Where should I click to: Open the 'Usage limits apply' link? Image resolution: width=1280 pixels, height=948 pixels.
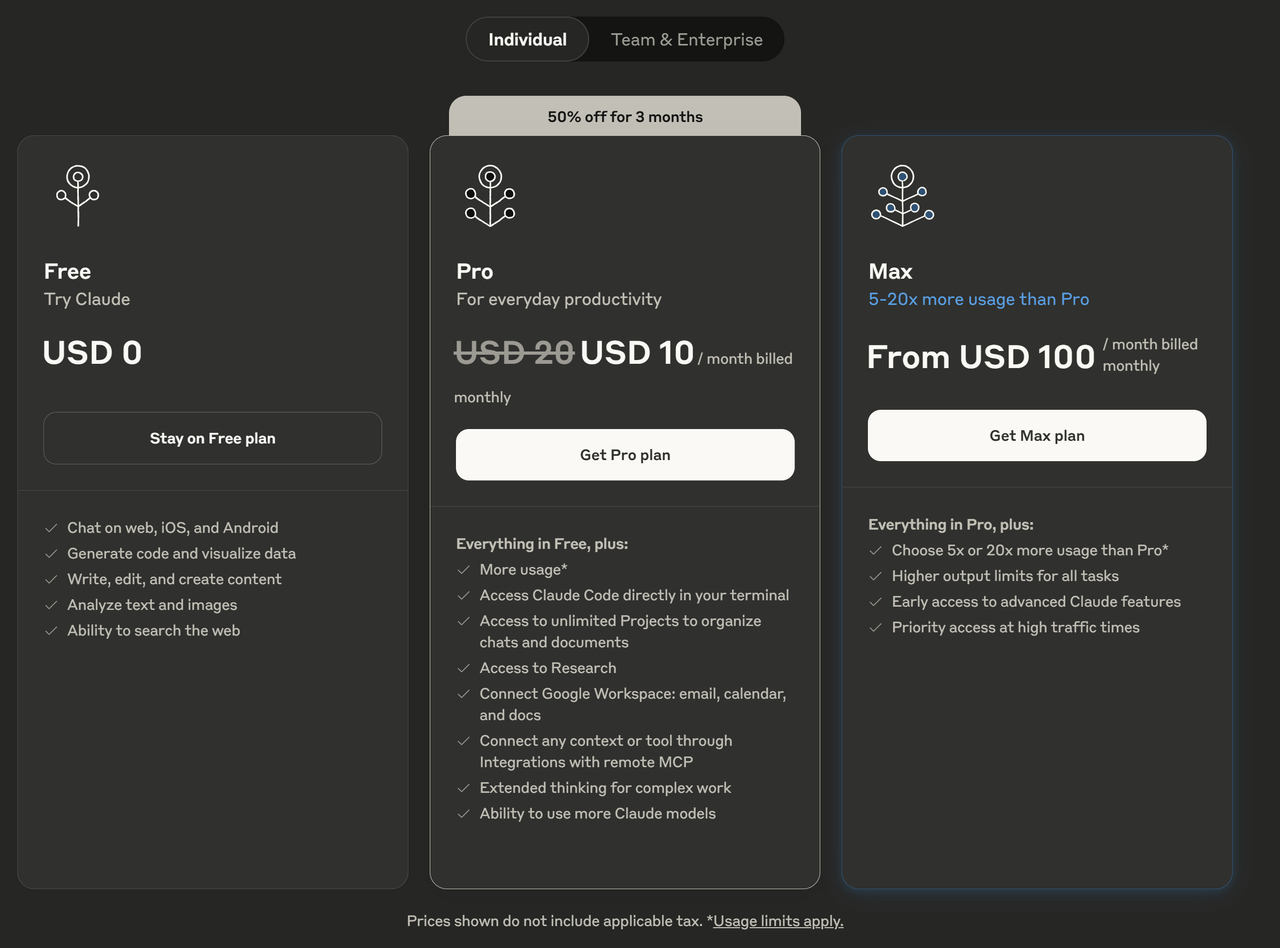778,921
